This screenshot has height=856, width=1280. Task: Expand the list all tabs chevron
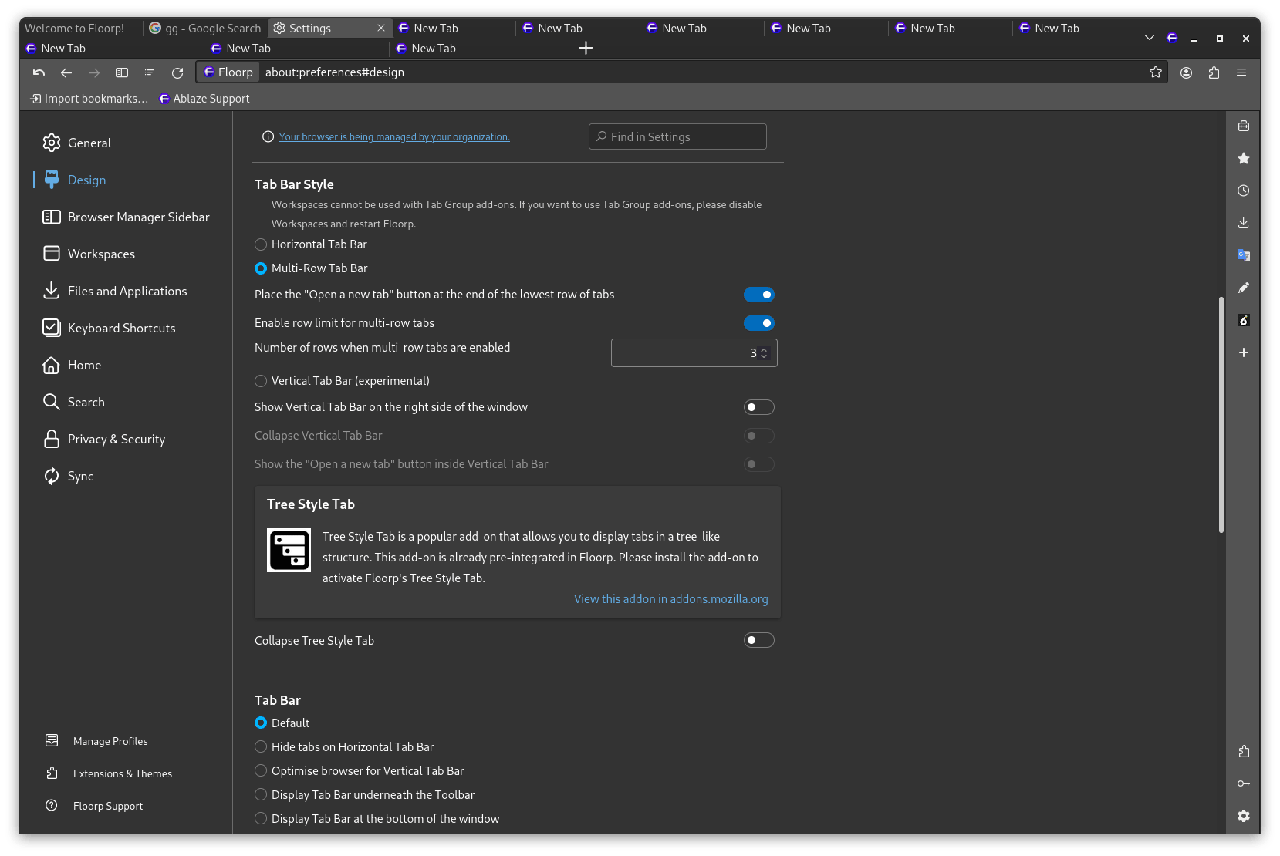(x=1149, y=38)
